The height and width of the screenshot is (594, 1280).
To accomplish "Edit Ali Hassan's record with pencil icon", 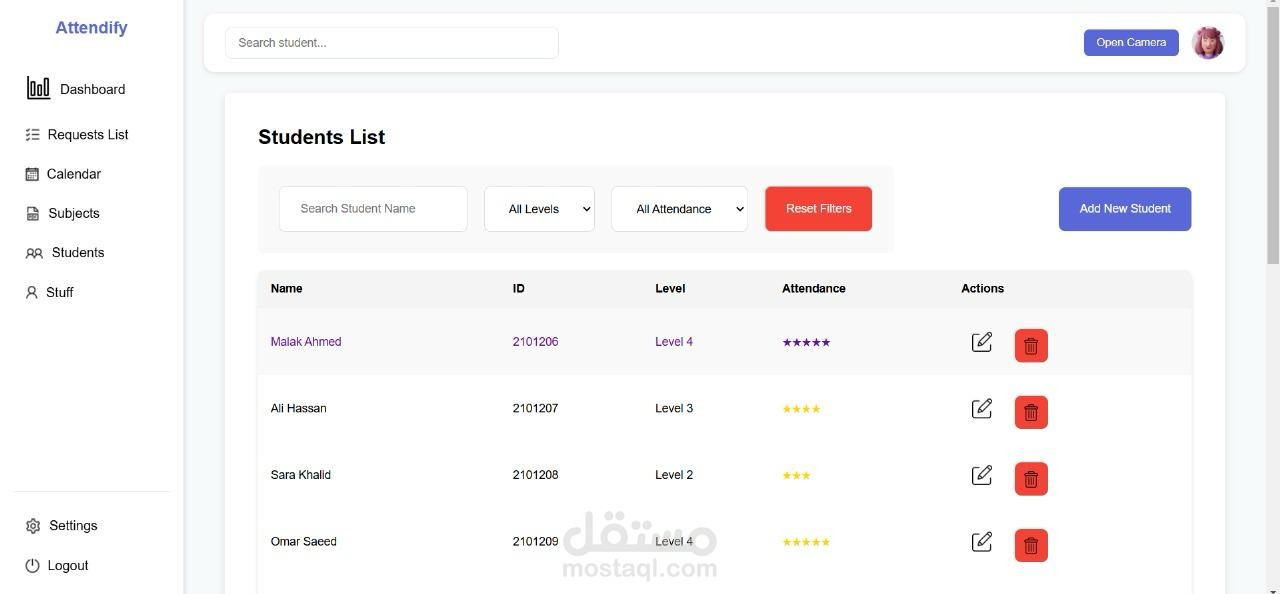I will 982,408.
